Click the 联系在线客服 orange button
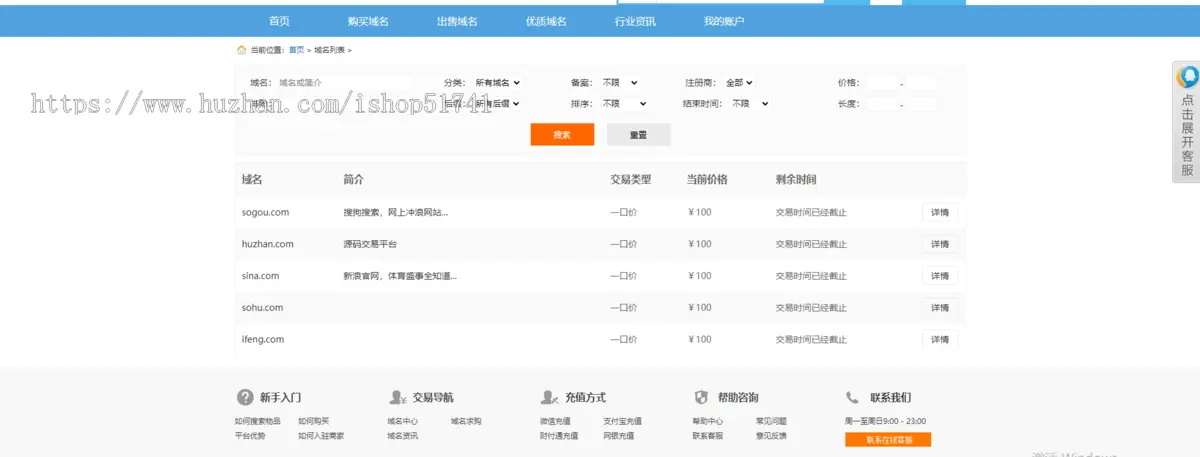This screenshot has height=457, width=1200. click(x=887, y=440)
